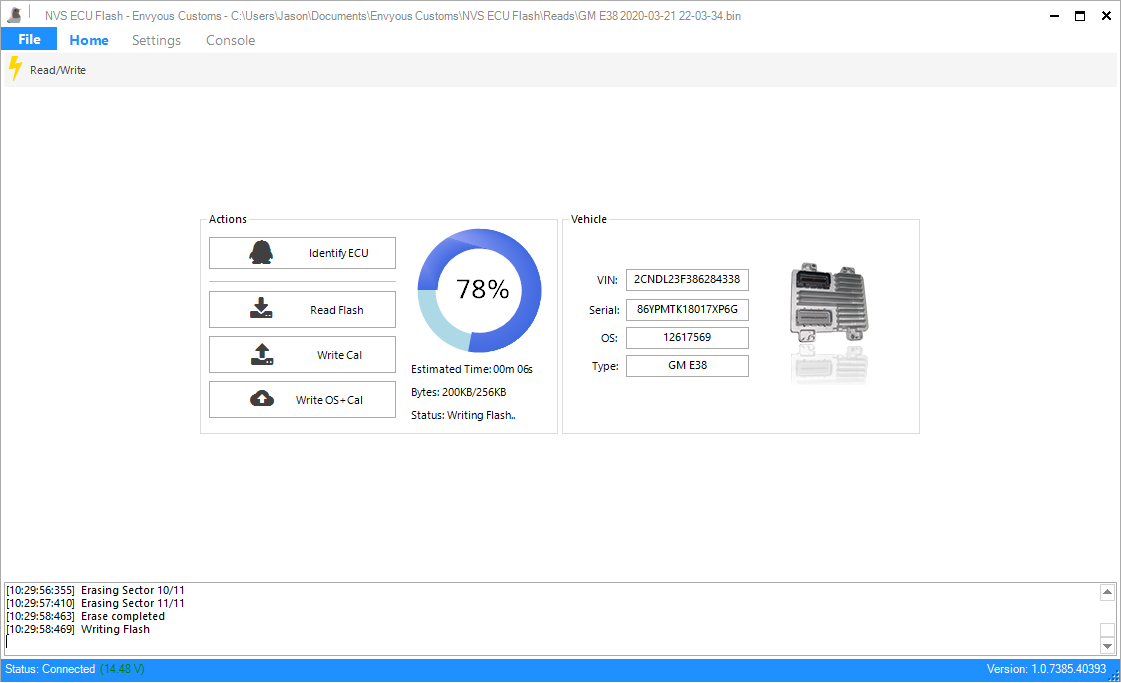Open the Settings tab
Screen dimensions: 1121x683
pyautogui.click(x=156, y=40)
